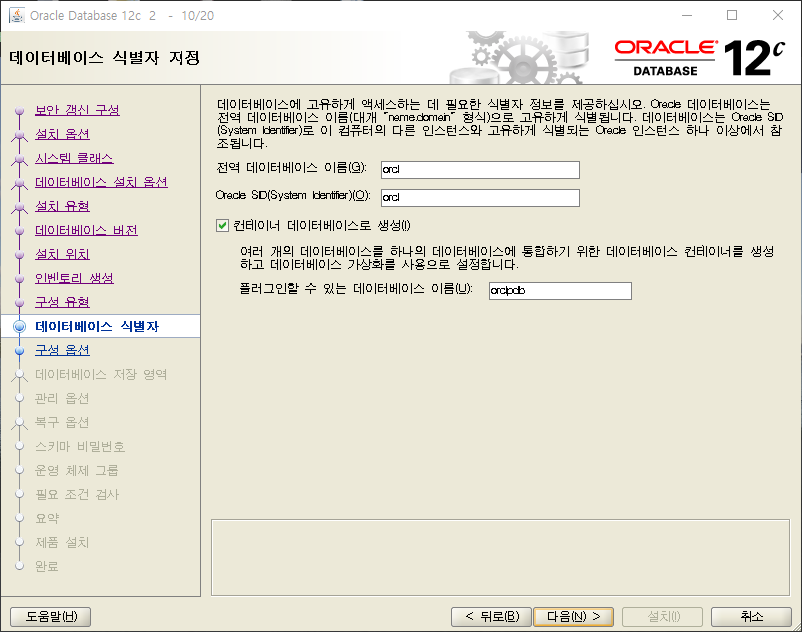Go to the 시스템 클래스 step
The image size is (802, 632).
pyautogui.click(x=74, y=158)
